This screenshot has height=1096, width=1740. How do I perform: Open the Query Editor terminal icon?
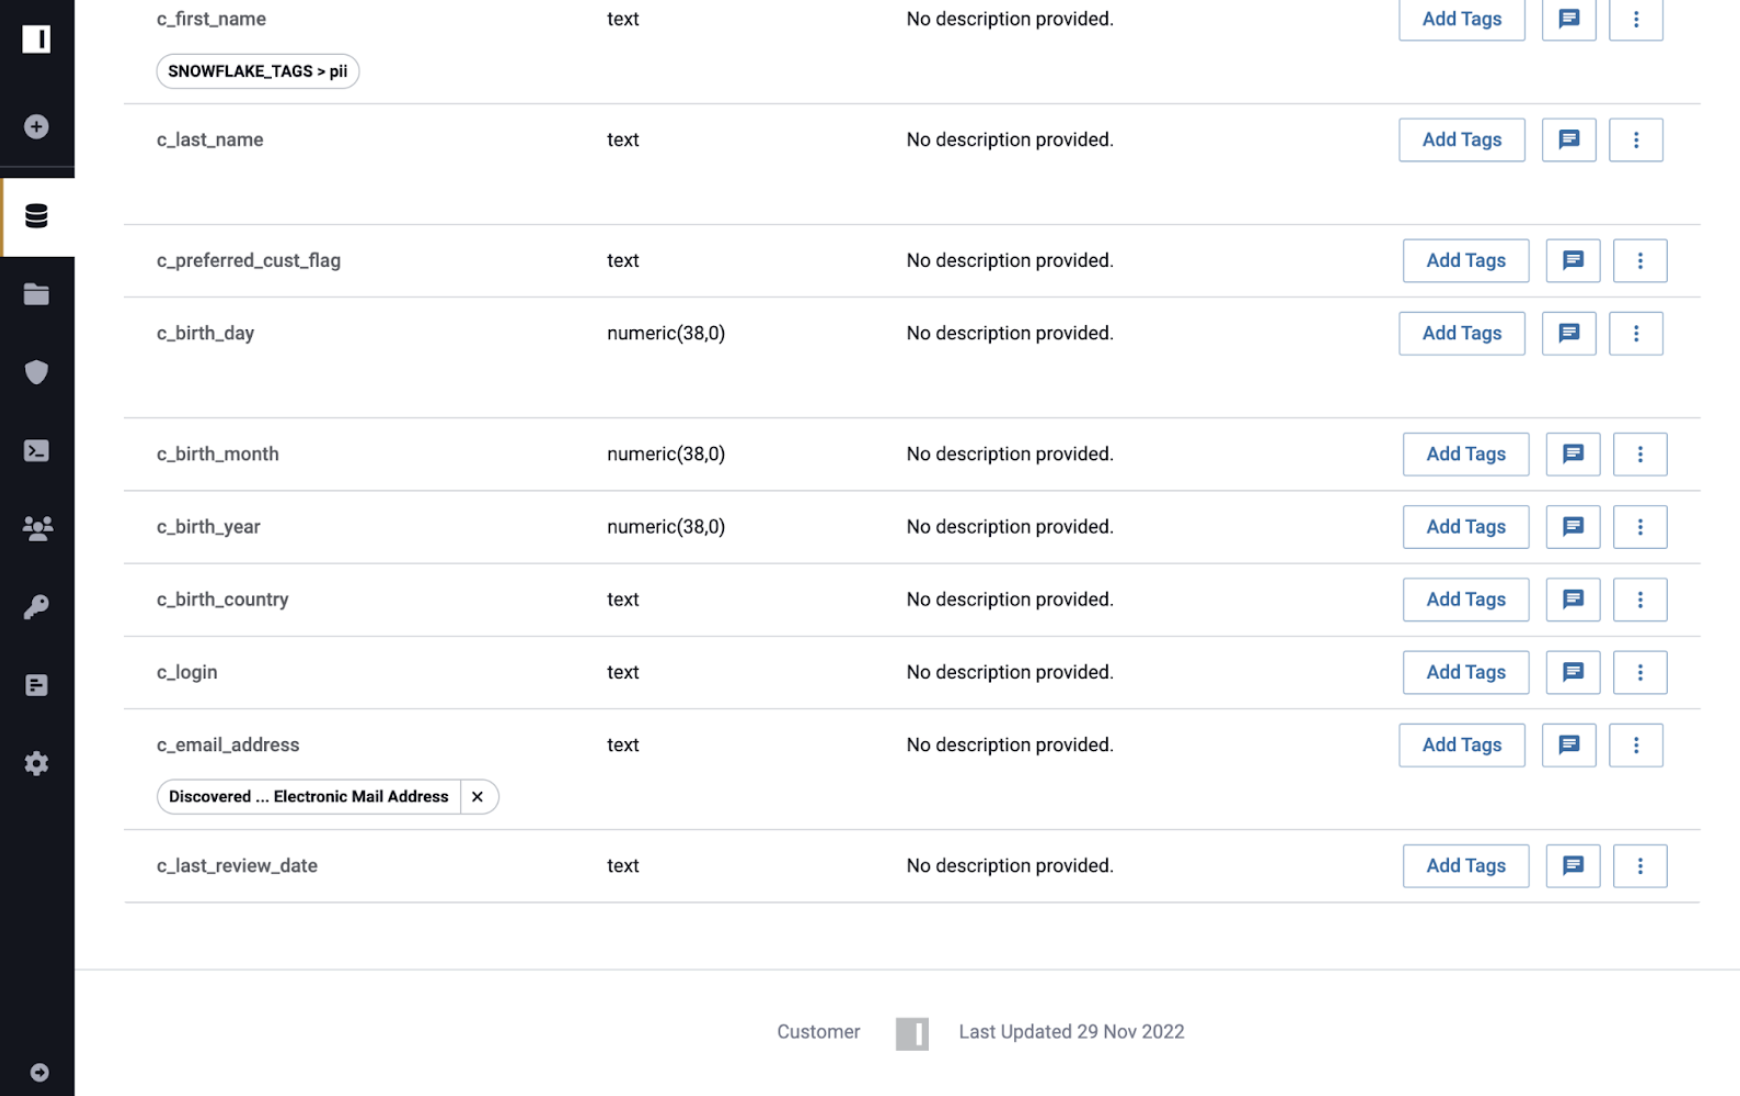[x=37, y=451]
